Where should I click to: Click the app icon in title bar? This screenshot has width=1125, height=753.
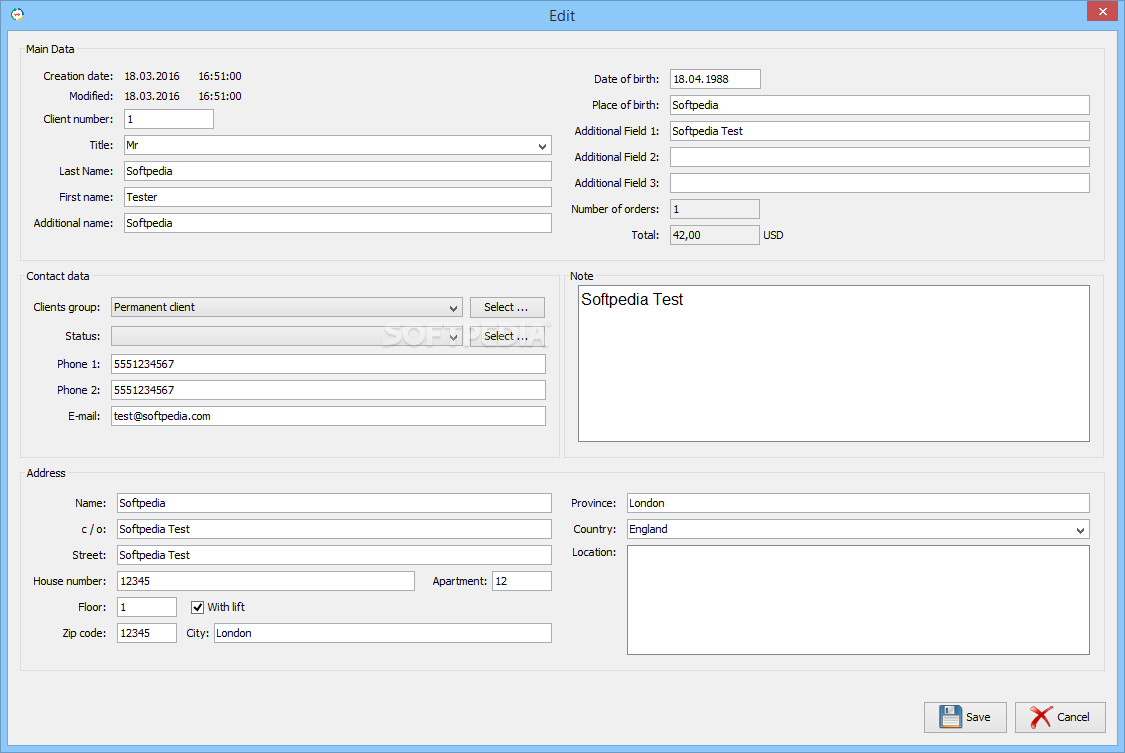click(x=17, y=14)
